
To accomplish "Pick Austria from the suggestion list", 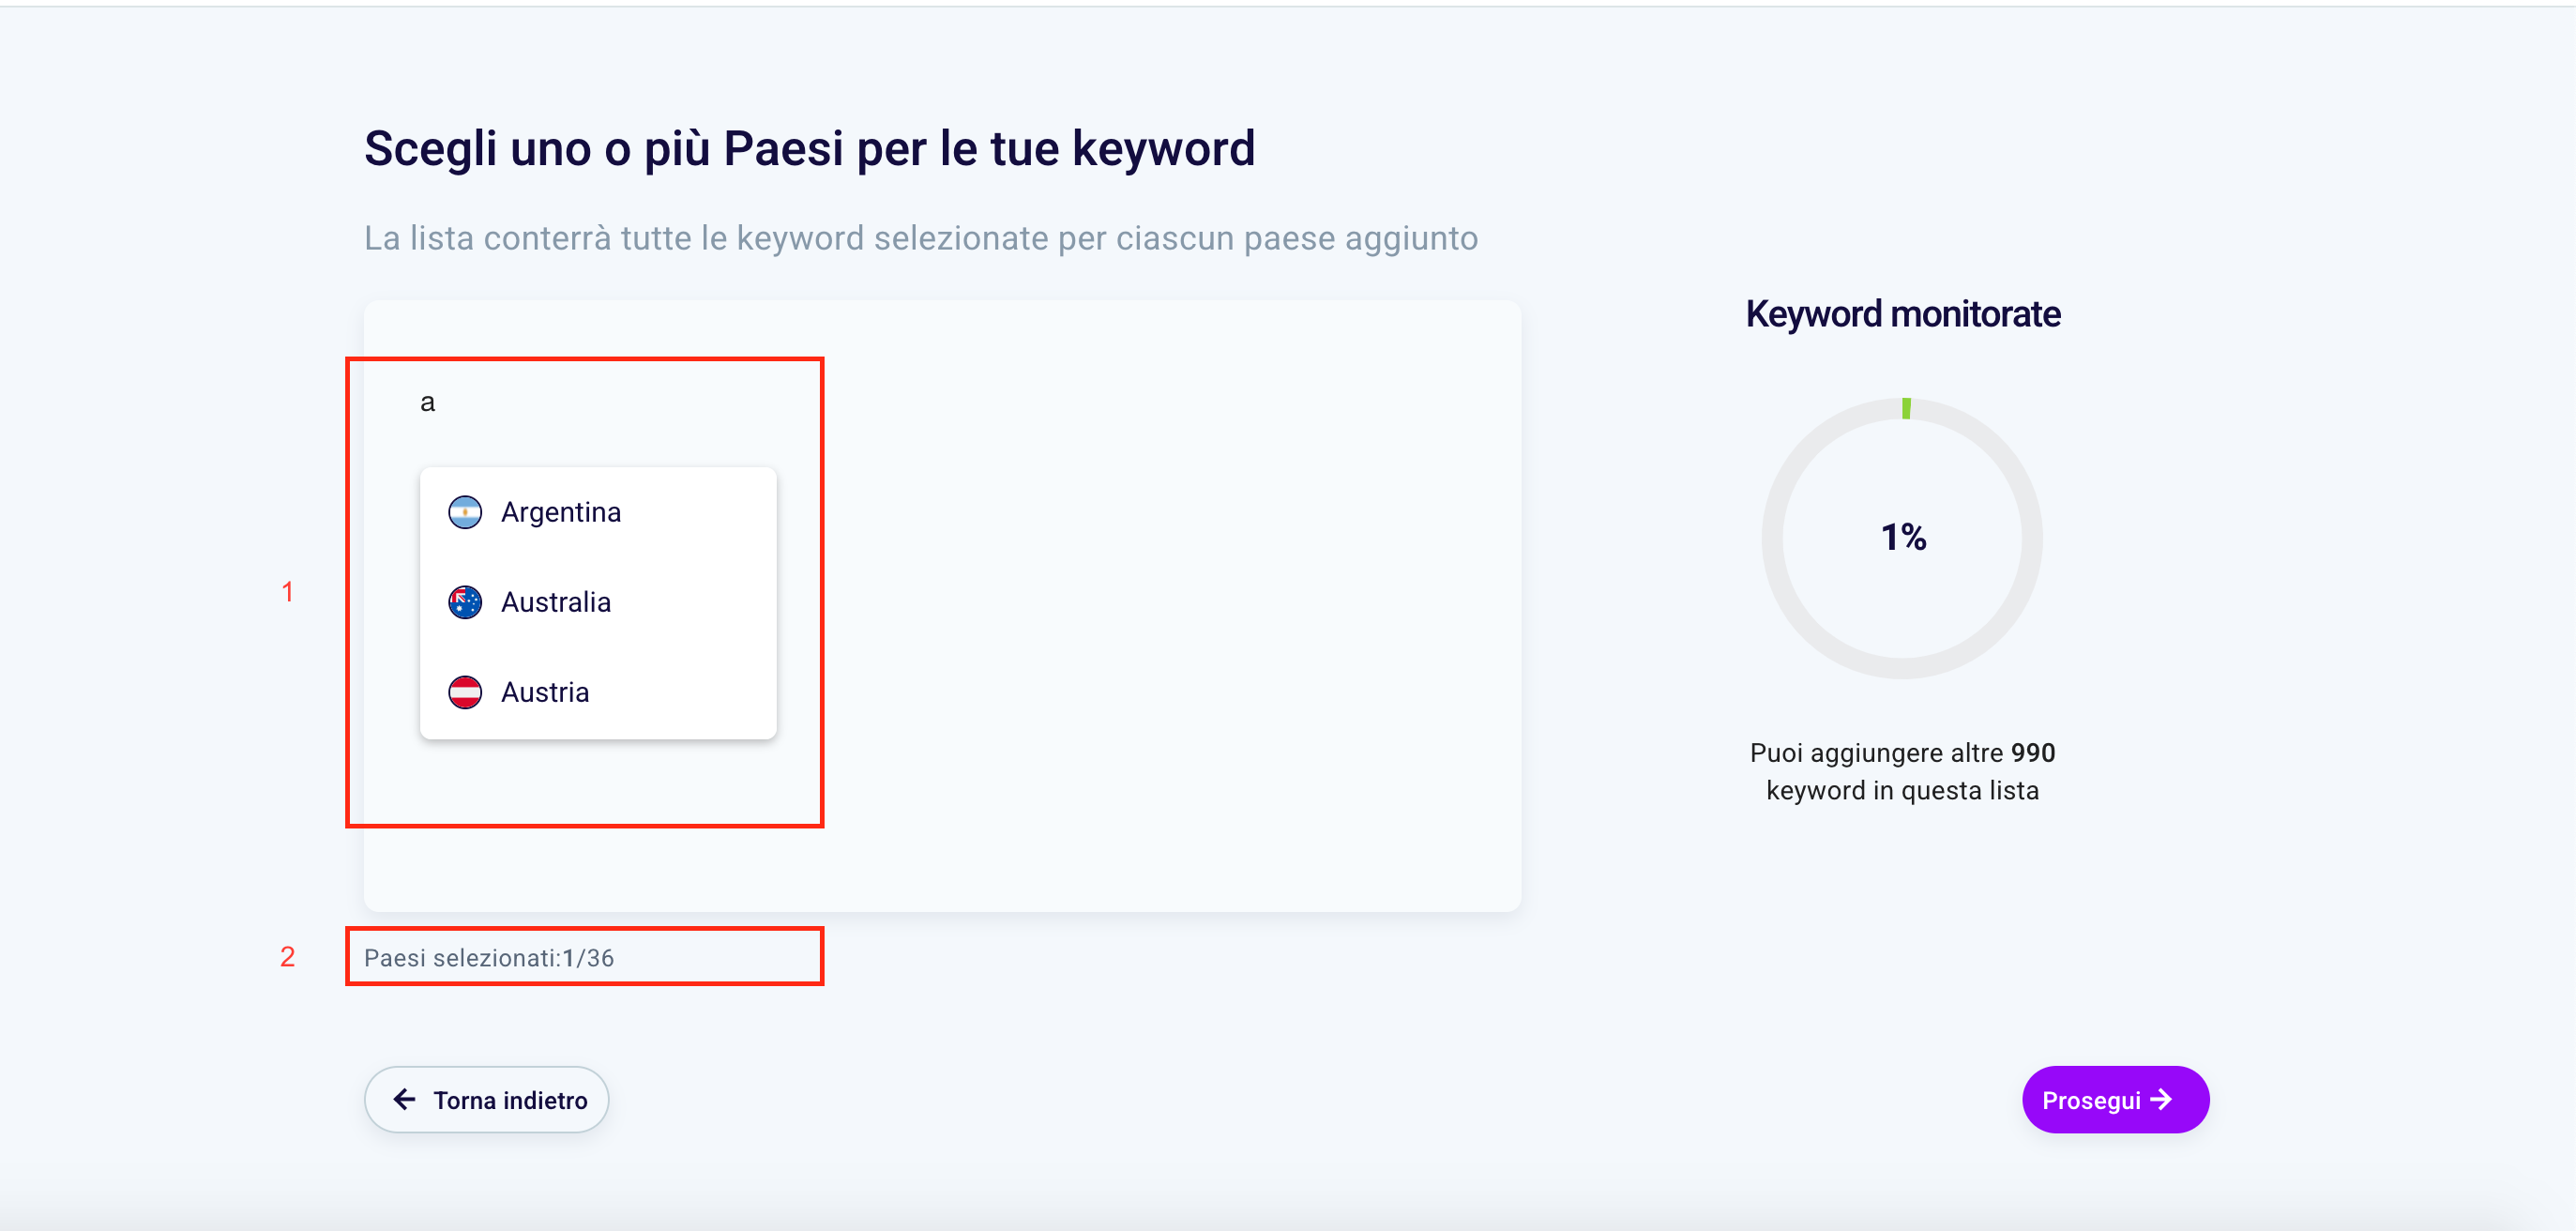I will pyautogui.click(x=545, y=692).
